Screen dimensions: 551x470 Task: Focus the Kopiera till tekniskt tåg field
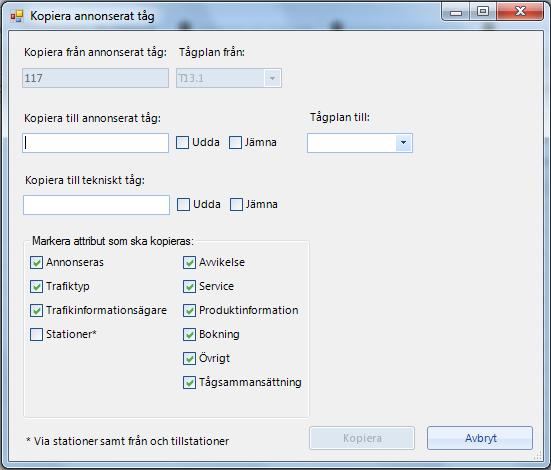pos(96,205)
